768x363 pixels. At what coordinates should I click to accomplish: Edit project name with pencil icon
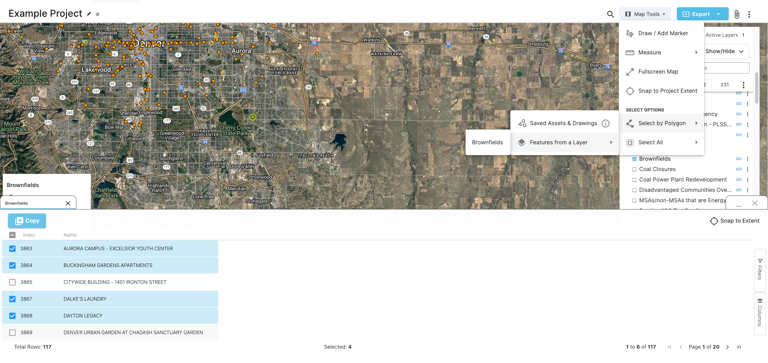89,14
